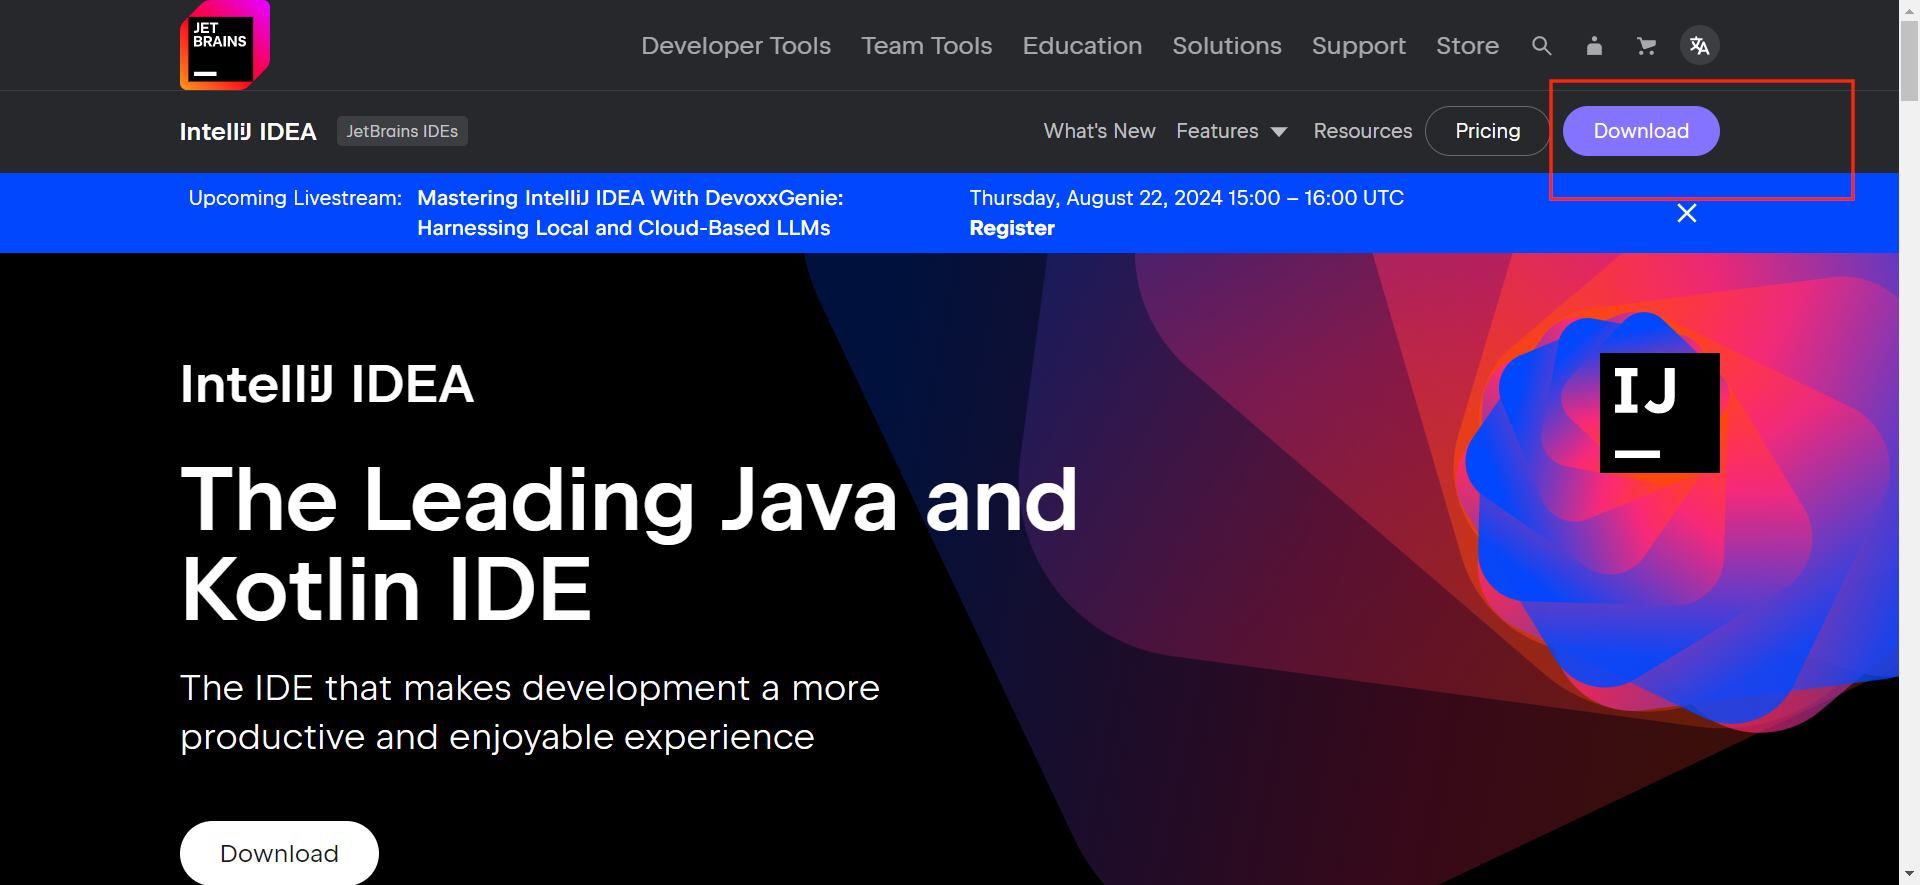The width and height of the screenshot is (1920, 885).
Task: Click 'The Leading Java and Kotlin IDE' heading
Action: [x=629, y=544]
